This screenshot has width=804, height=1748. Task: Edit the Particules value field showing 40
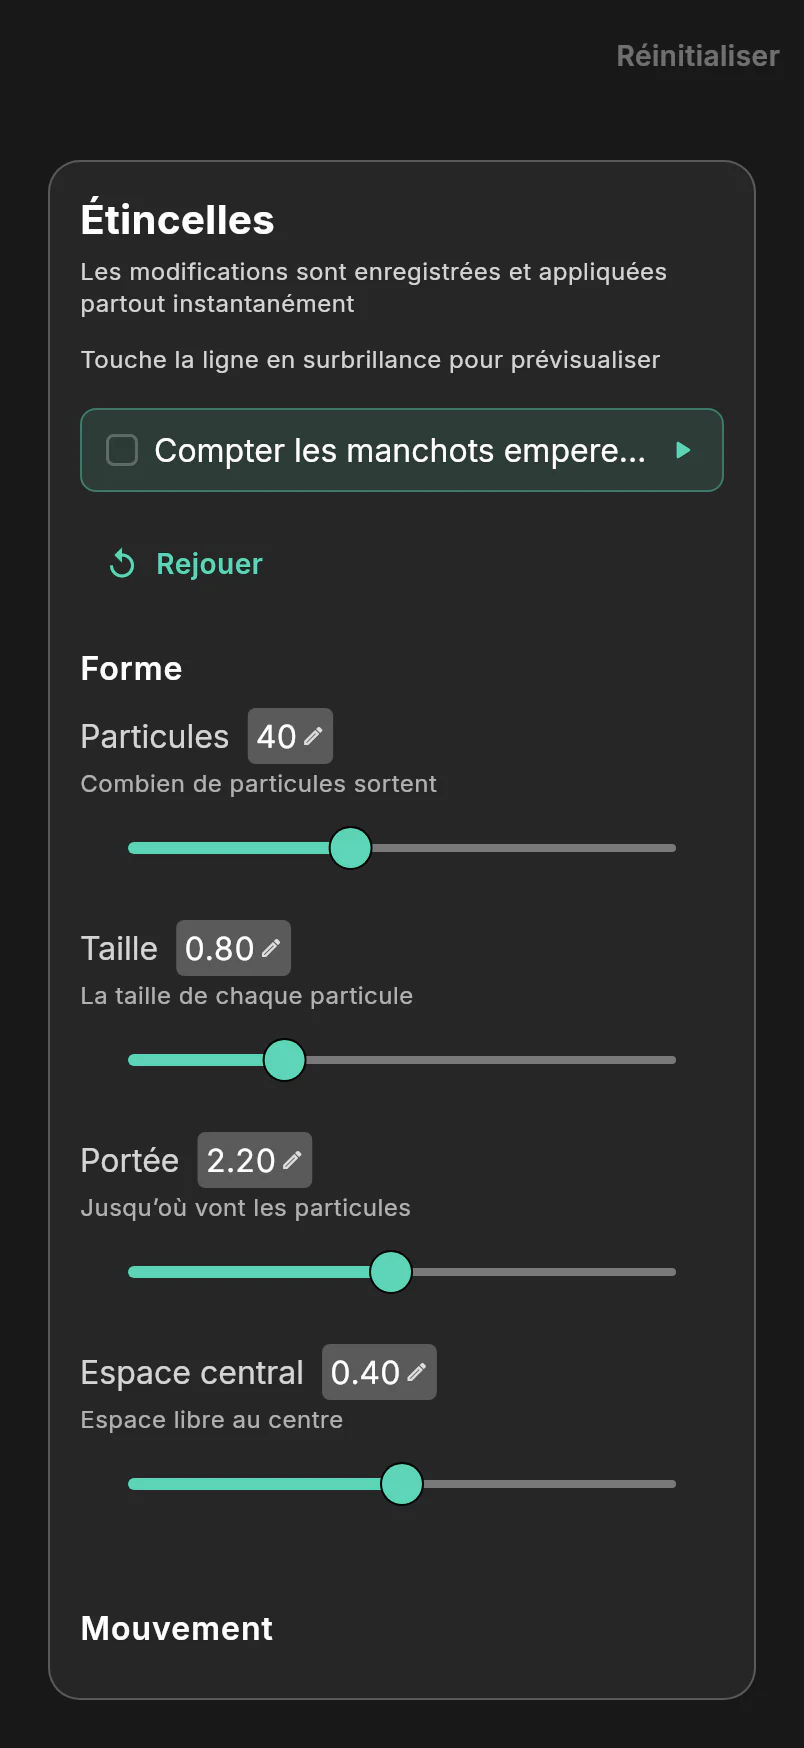(290, 736)
